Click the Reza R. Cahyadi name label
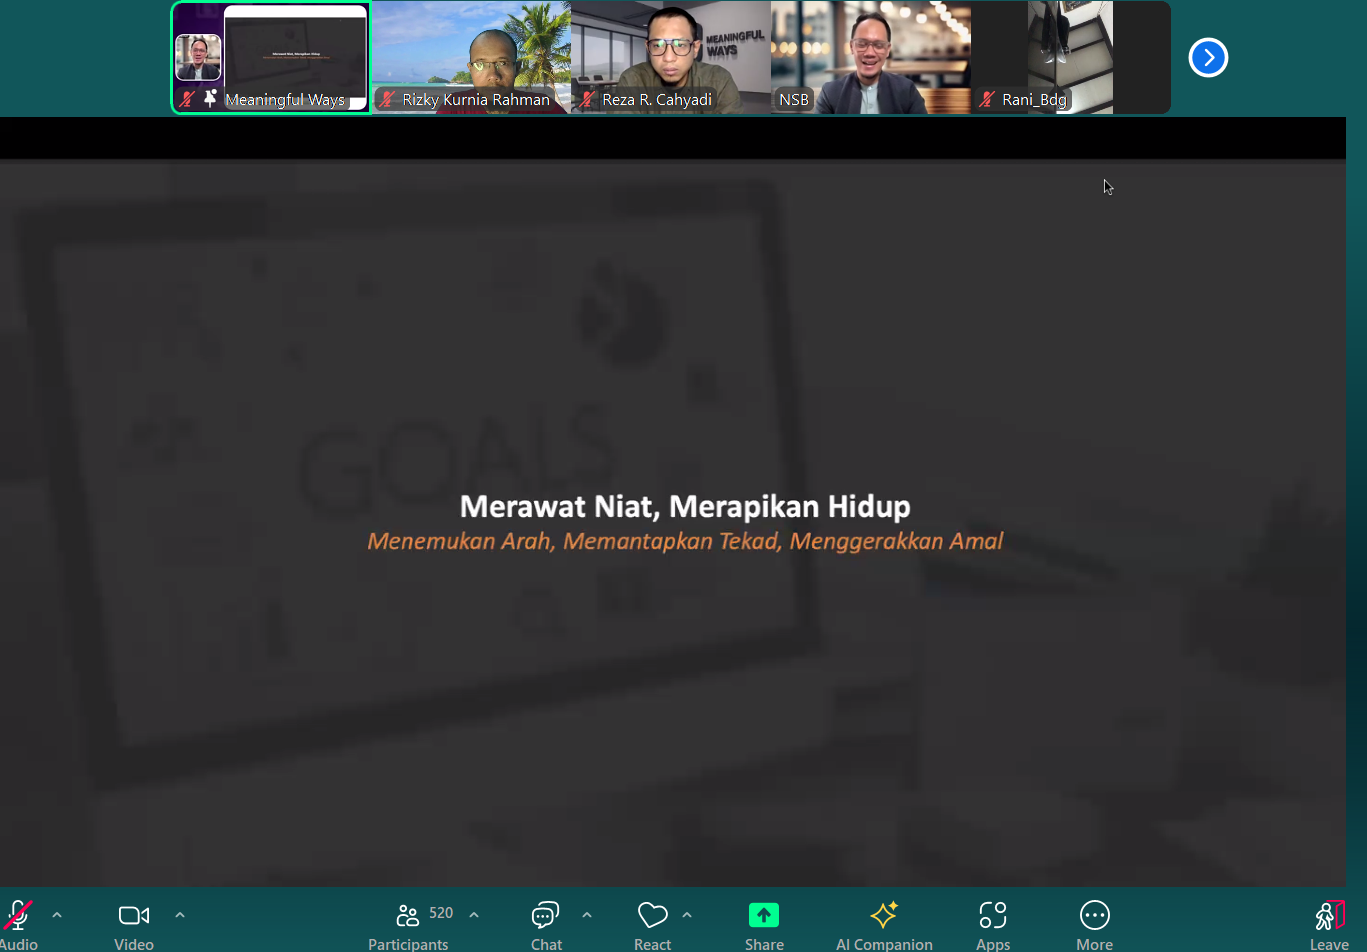Screen dimensions: 1367x952 coord(657,99)
